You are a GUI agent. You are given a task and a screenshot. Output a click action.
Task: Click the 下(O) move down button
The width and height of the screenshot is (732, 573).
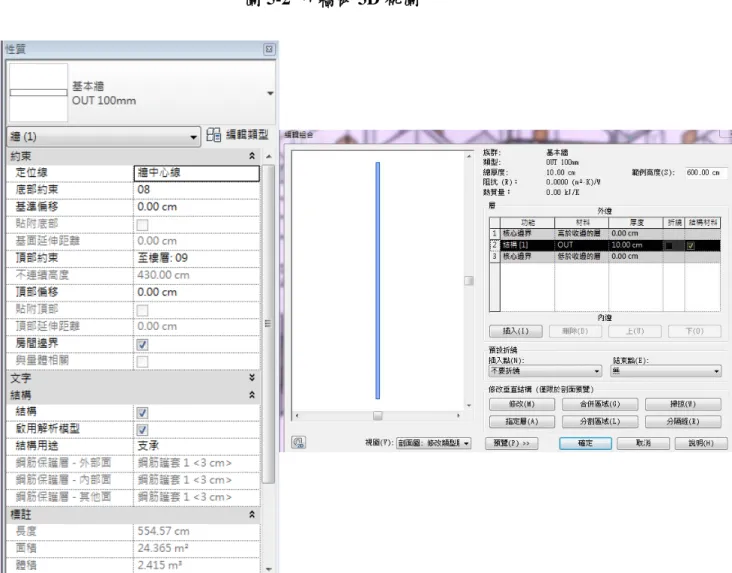(x=695, y=331)
